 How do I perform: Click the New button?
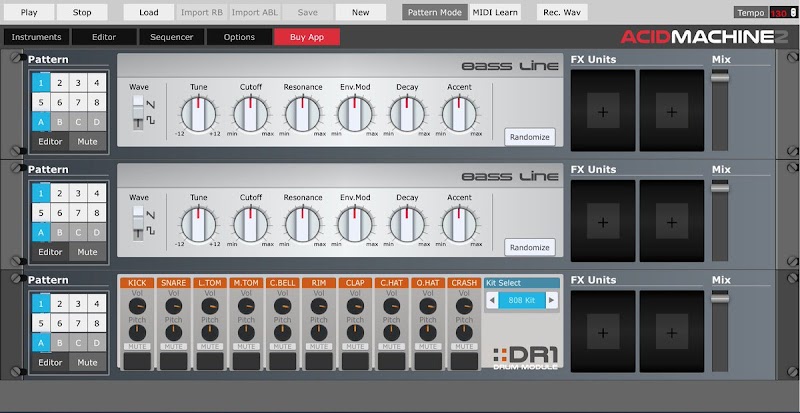click(360, 12)
